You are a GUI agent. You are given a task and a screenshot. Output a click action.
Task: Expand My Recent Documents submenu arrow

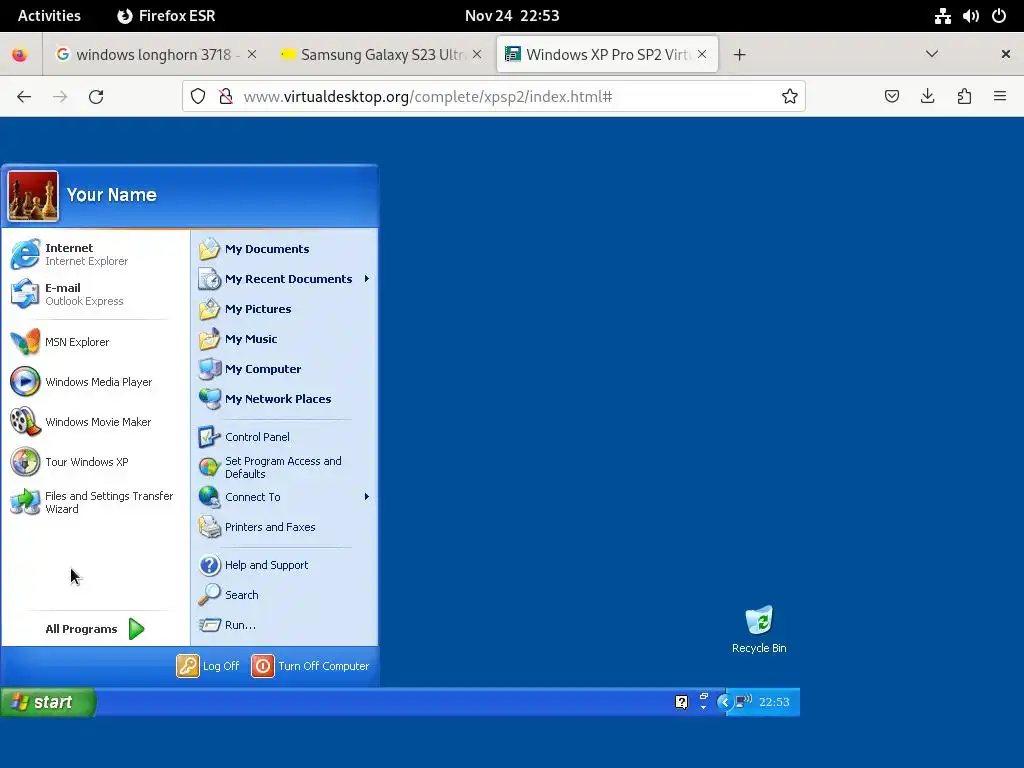click(366, 279)
